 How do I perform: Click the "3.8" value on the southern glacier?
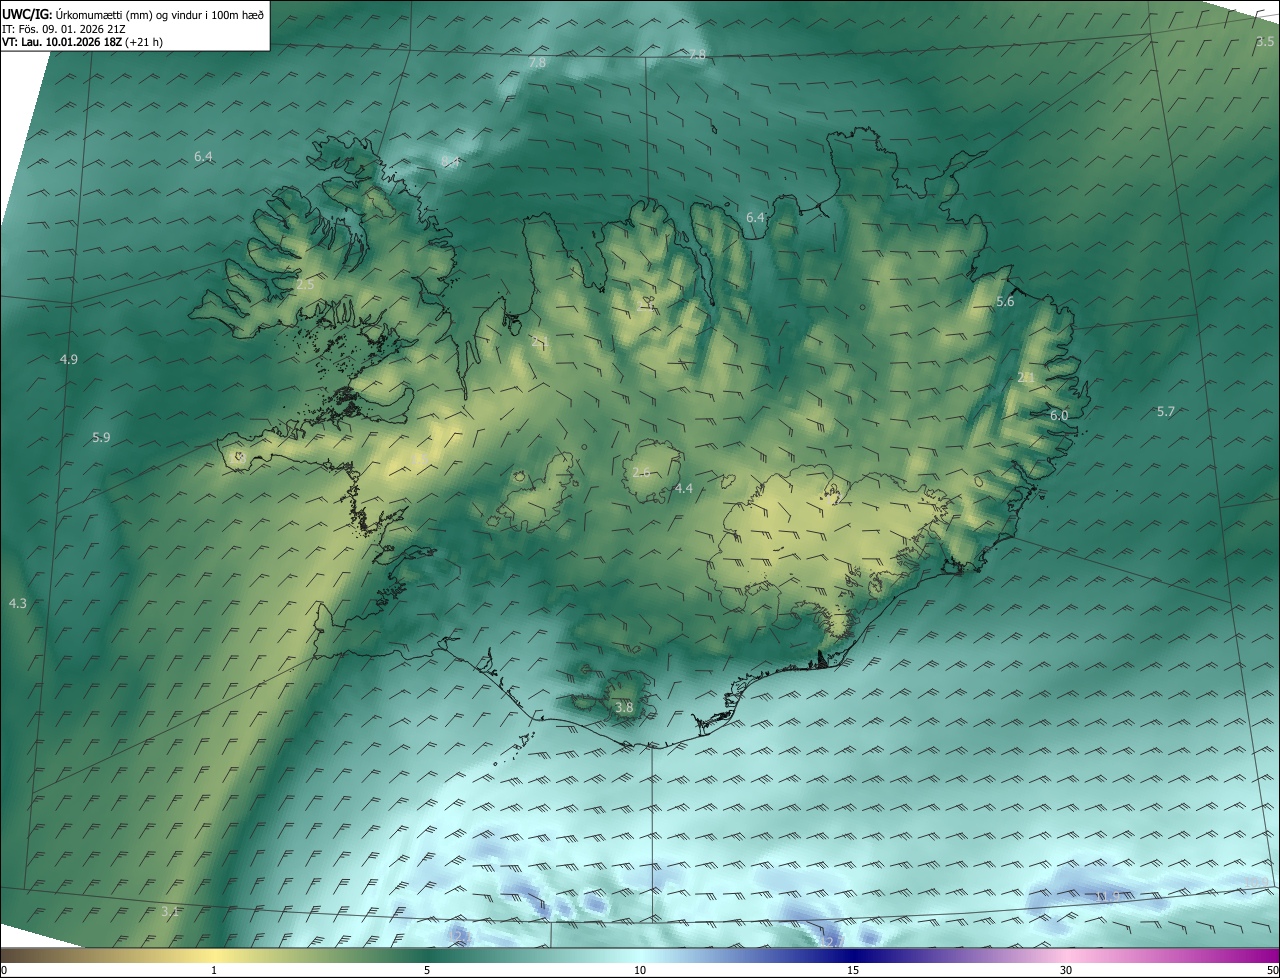(x=624, y=708)
